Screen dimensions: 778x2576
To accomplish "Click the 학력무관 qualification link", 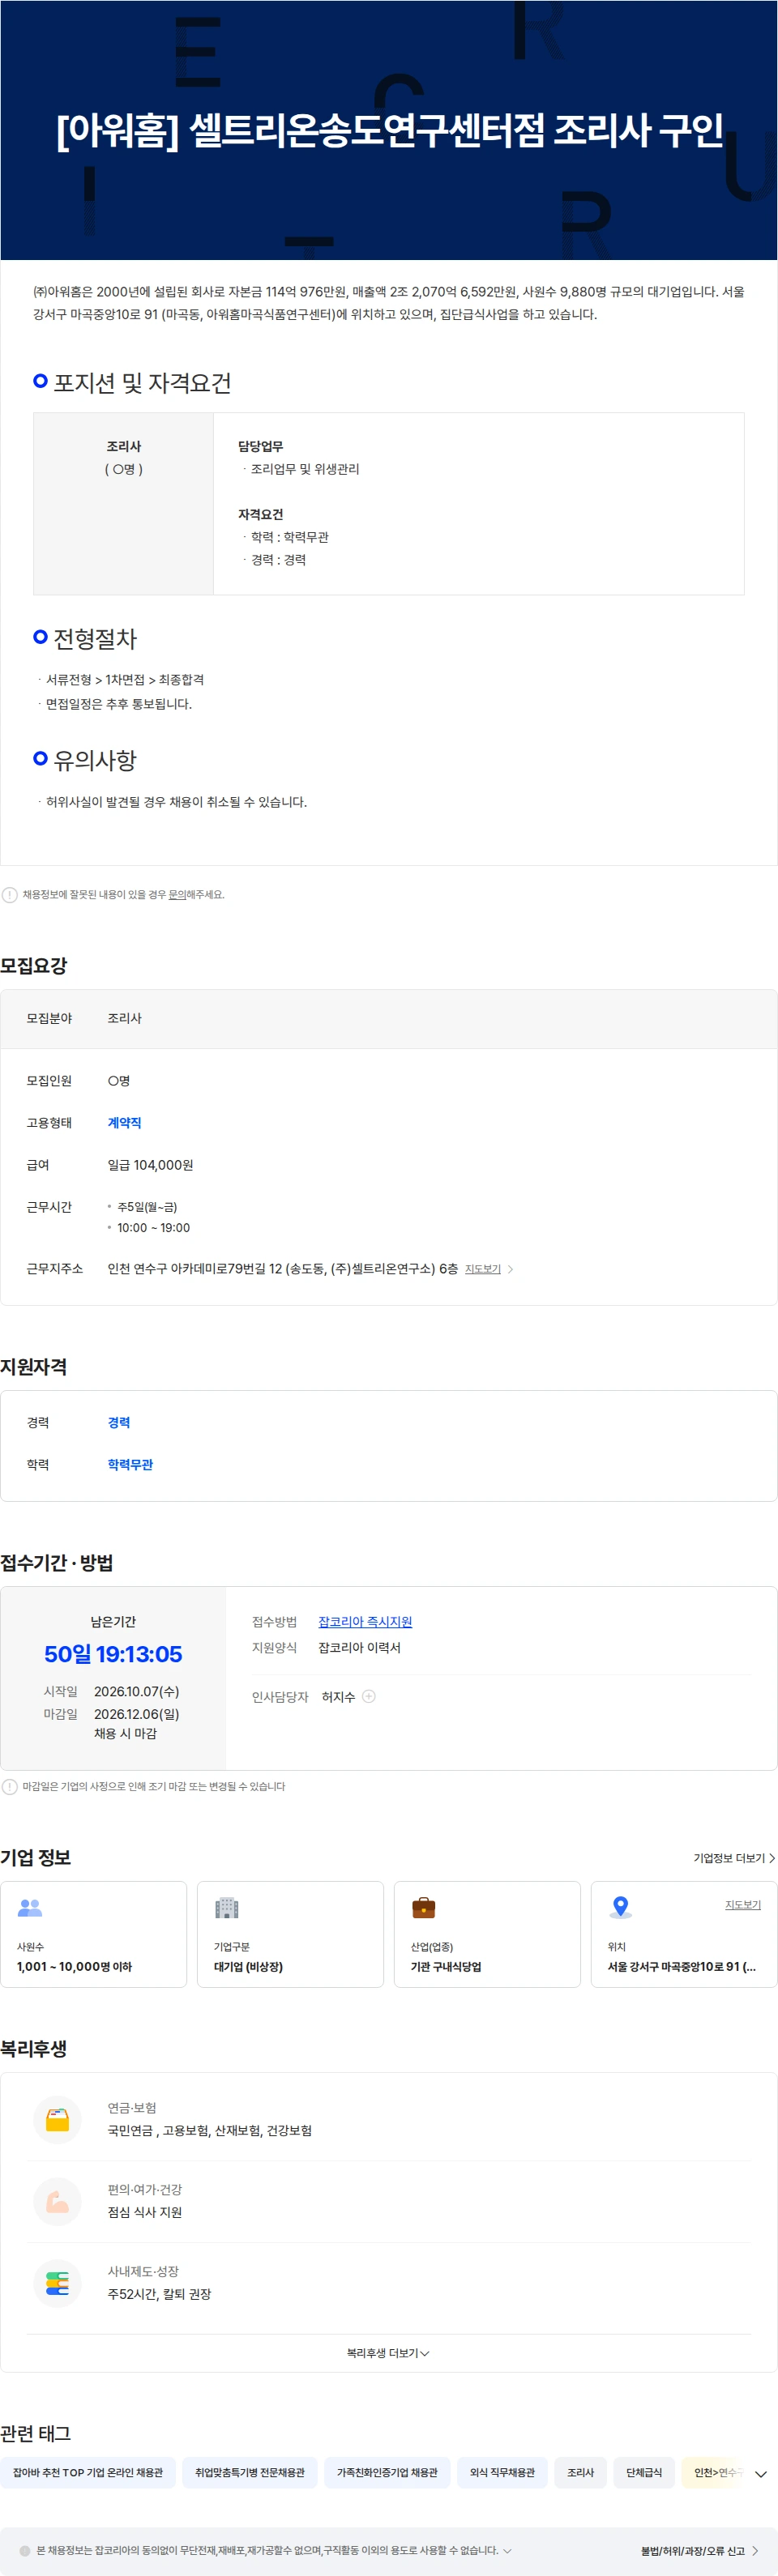I will [130, 1464].
